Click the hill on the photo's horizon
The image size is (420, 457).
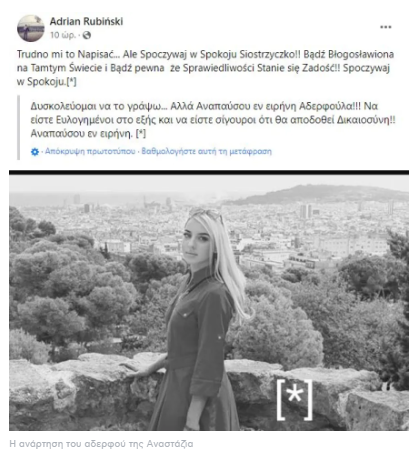tap(320, 194)
